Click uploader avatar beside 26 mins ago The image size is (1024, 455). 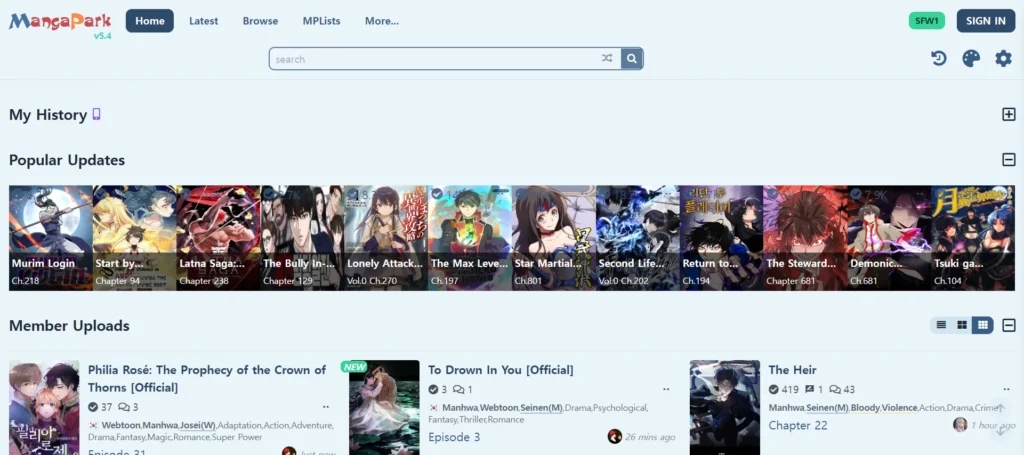tap(615, 437)
